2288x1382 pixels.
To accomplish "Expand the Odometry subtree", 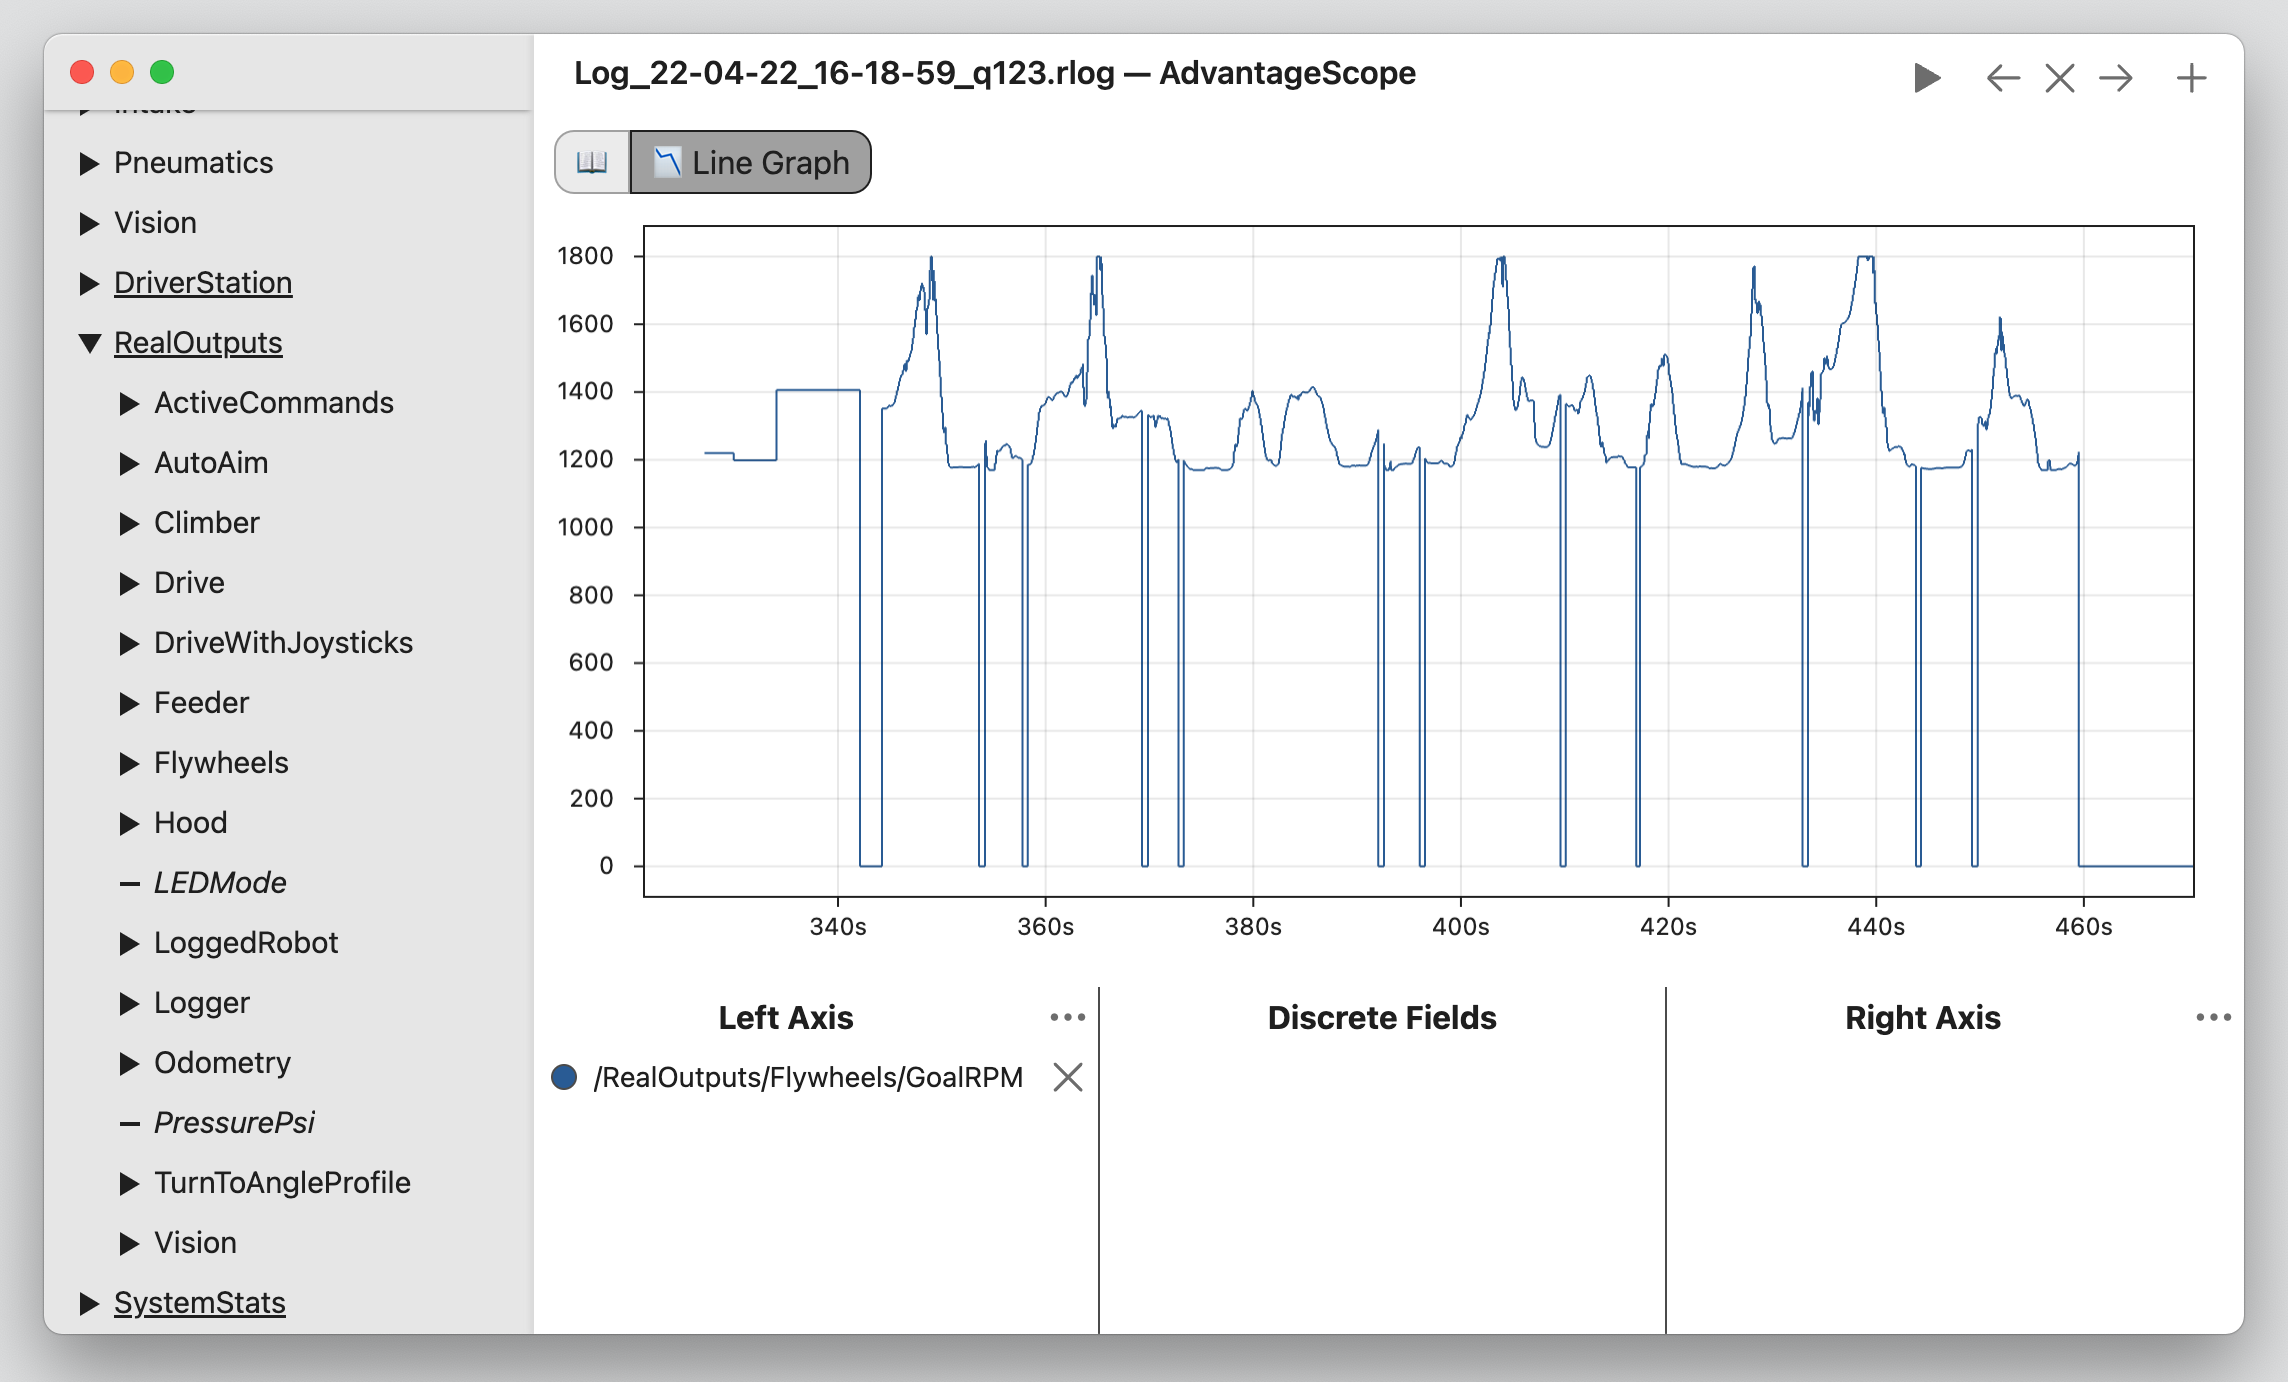I will [130, 1063].
